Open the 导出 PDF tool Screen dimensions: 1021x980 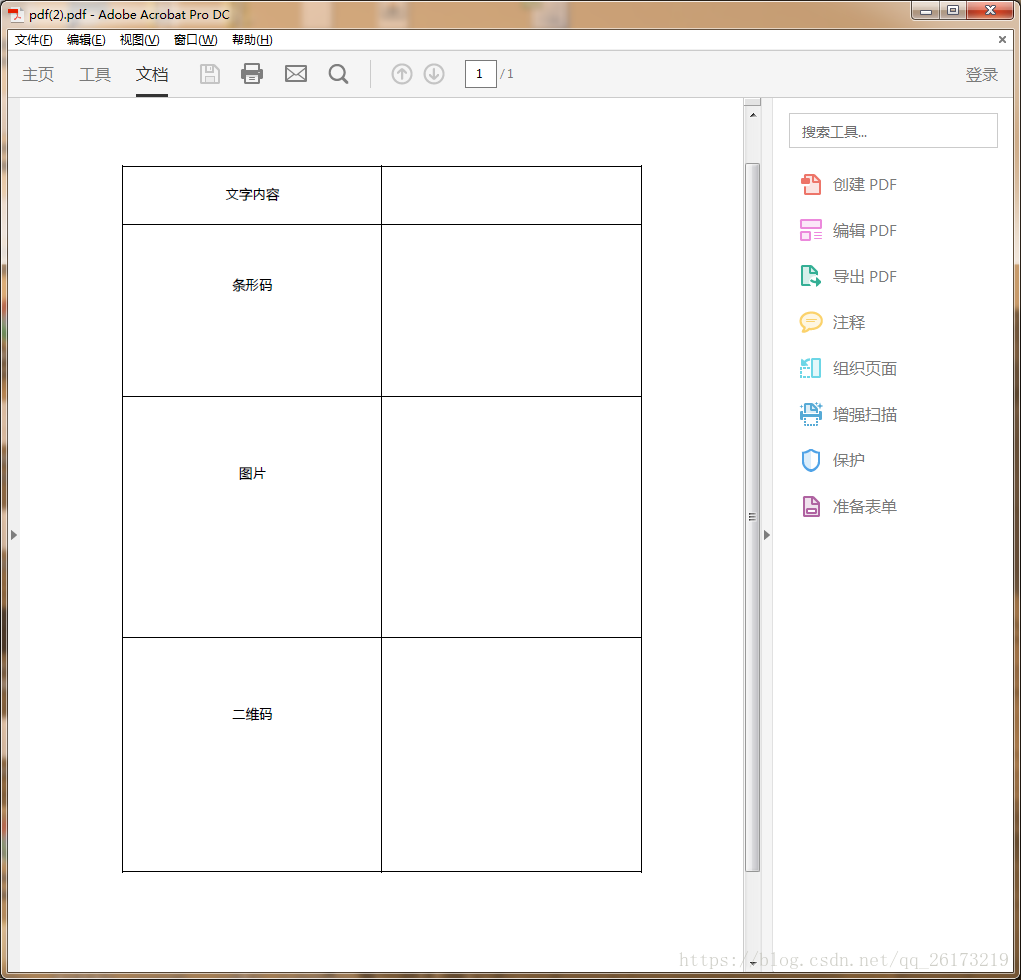866,276
